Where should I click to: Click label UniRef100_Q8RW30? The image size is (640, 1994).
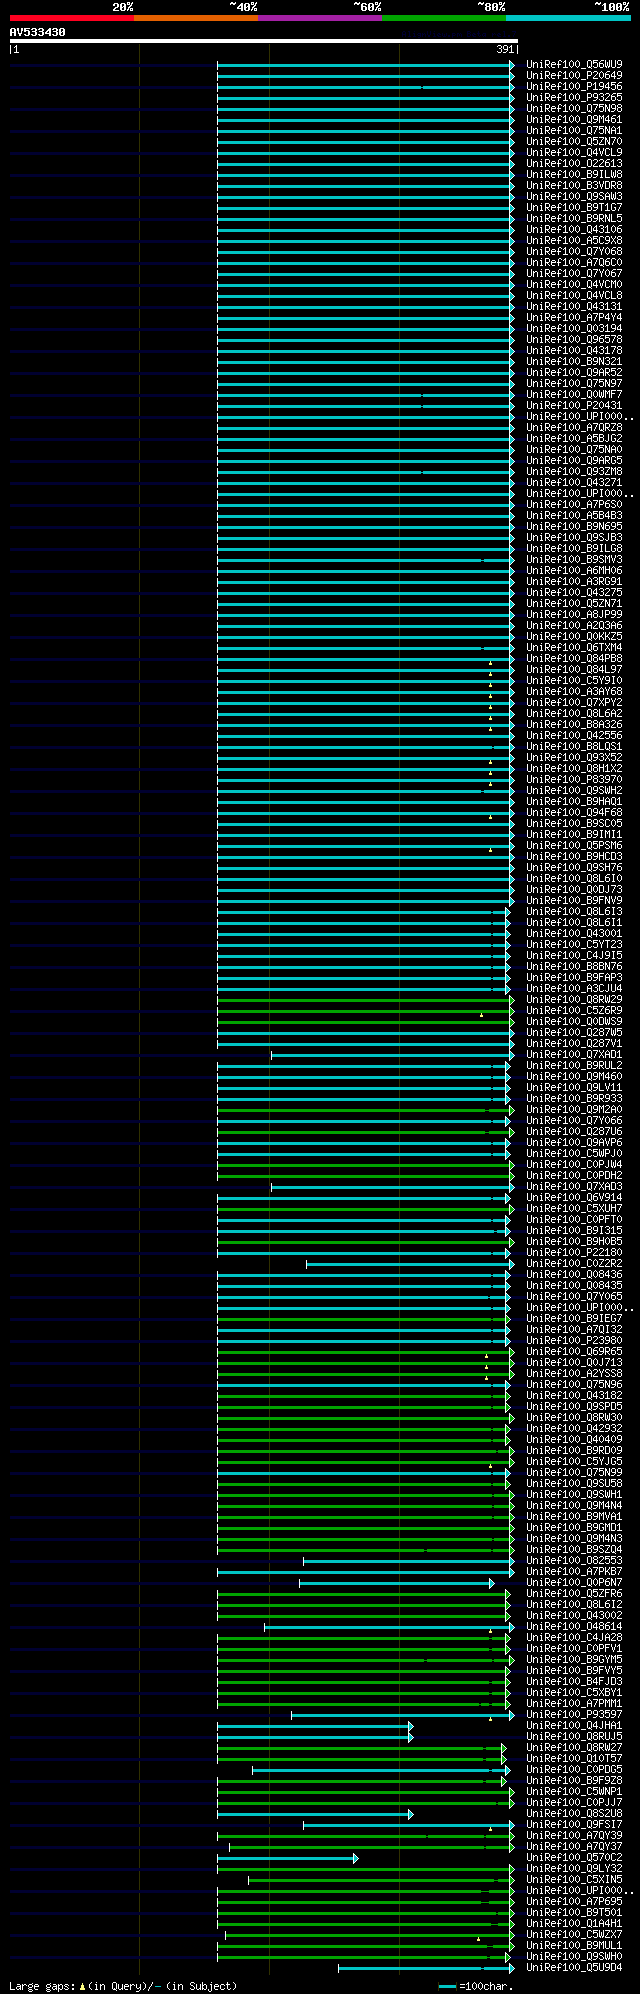574,1417
